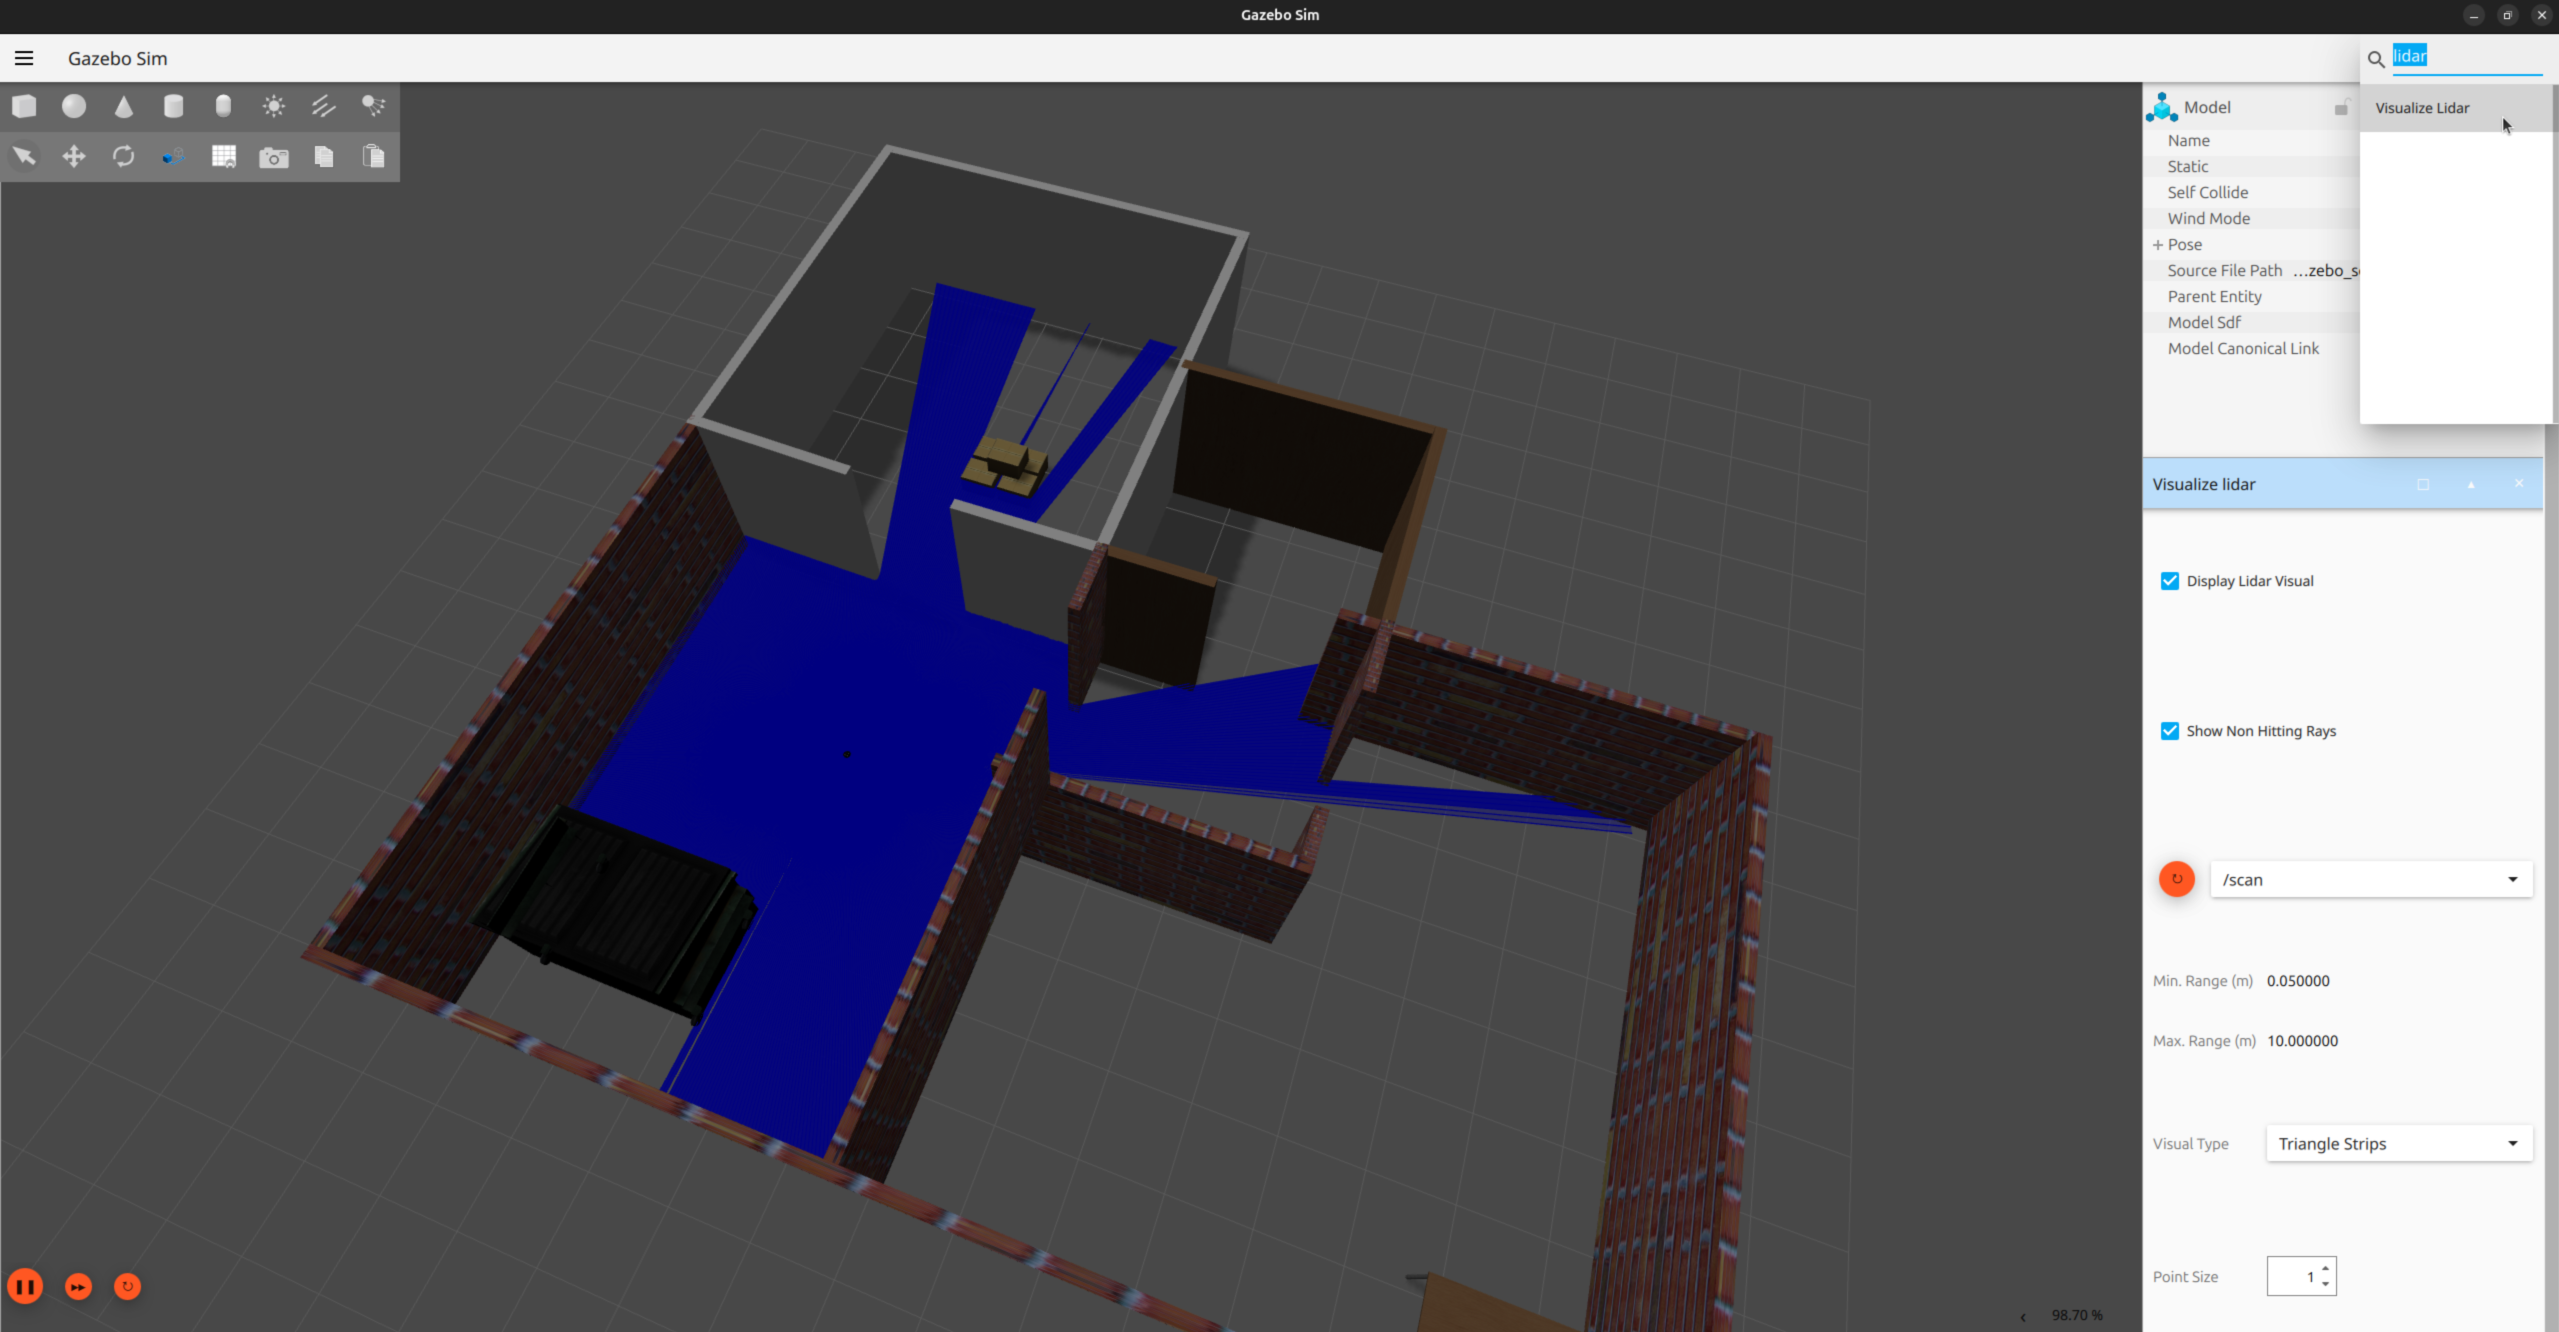Image resolution: width=2559 pixels, height=1332 pixels.
Task: Uncheck Display Lidar Visual
Action: pyautogui.click(x=2169, y=581)
